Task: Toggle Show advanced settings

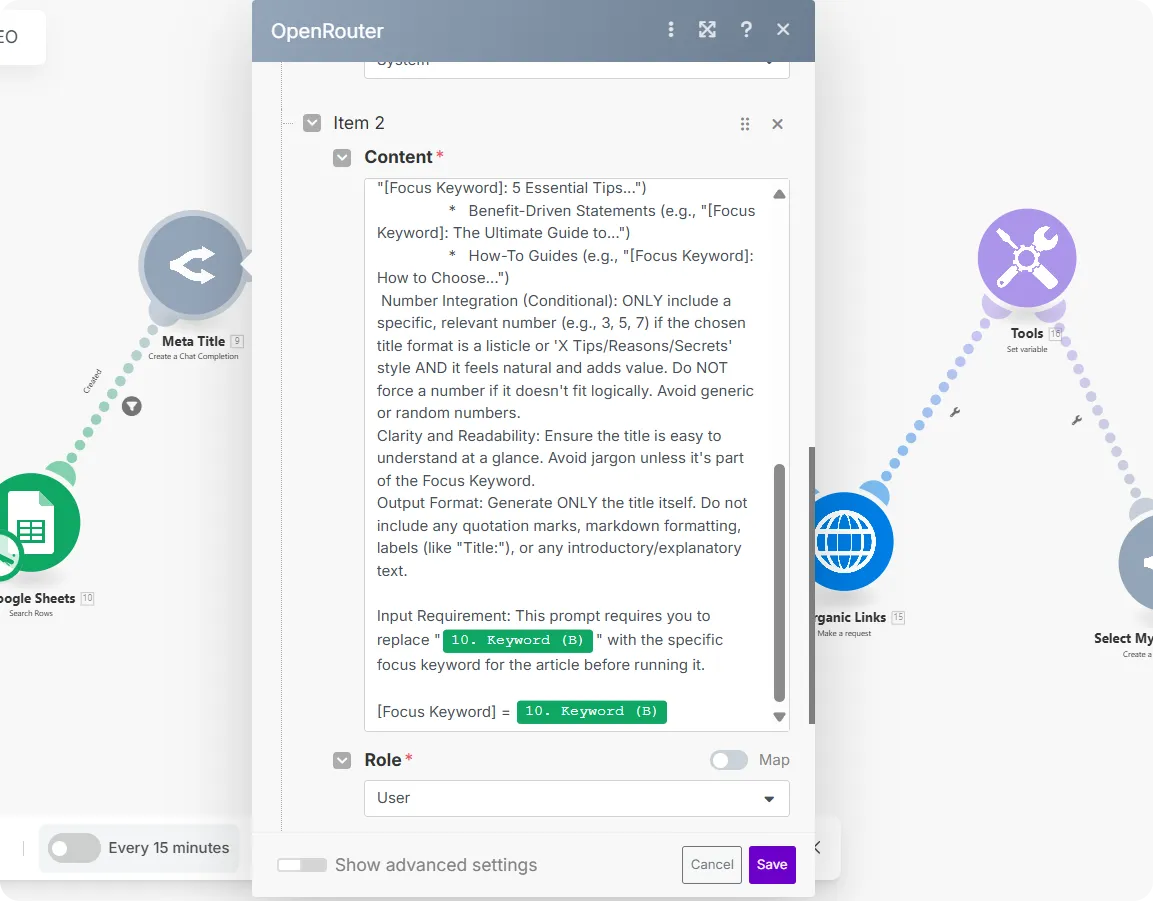Action: [x=301, y=865]
